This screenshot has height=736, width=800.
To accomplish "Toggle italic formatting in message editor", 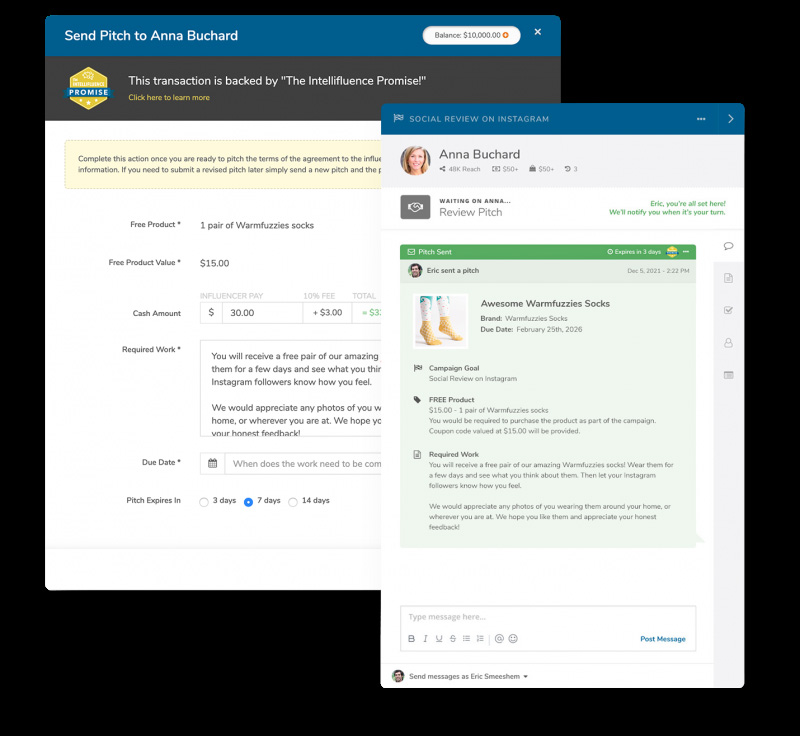I will [425, 639].
